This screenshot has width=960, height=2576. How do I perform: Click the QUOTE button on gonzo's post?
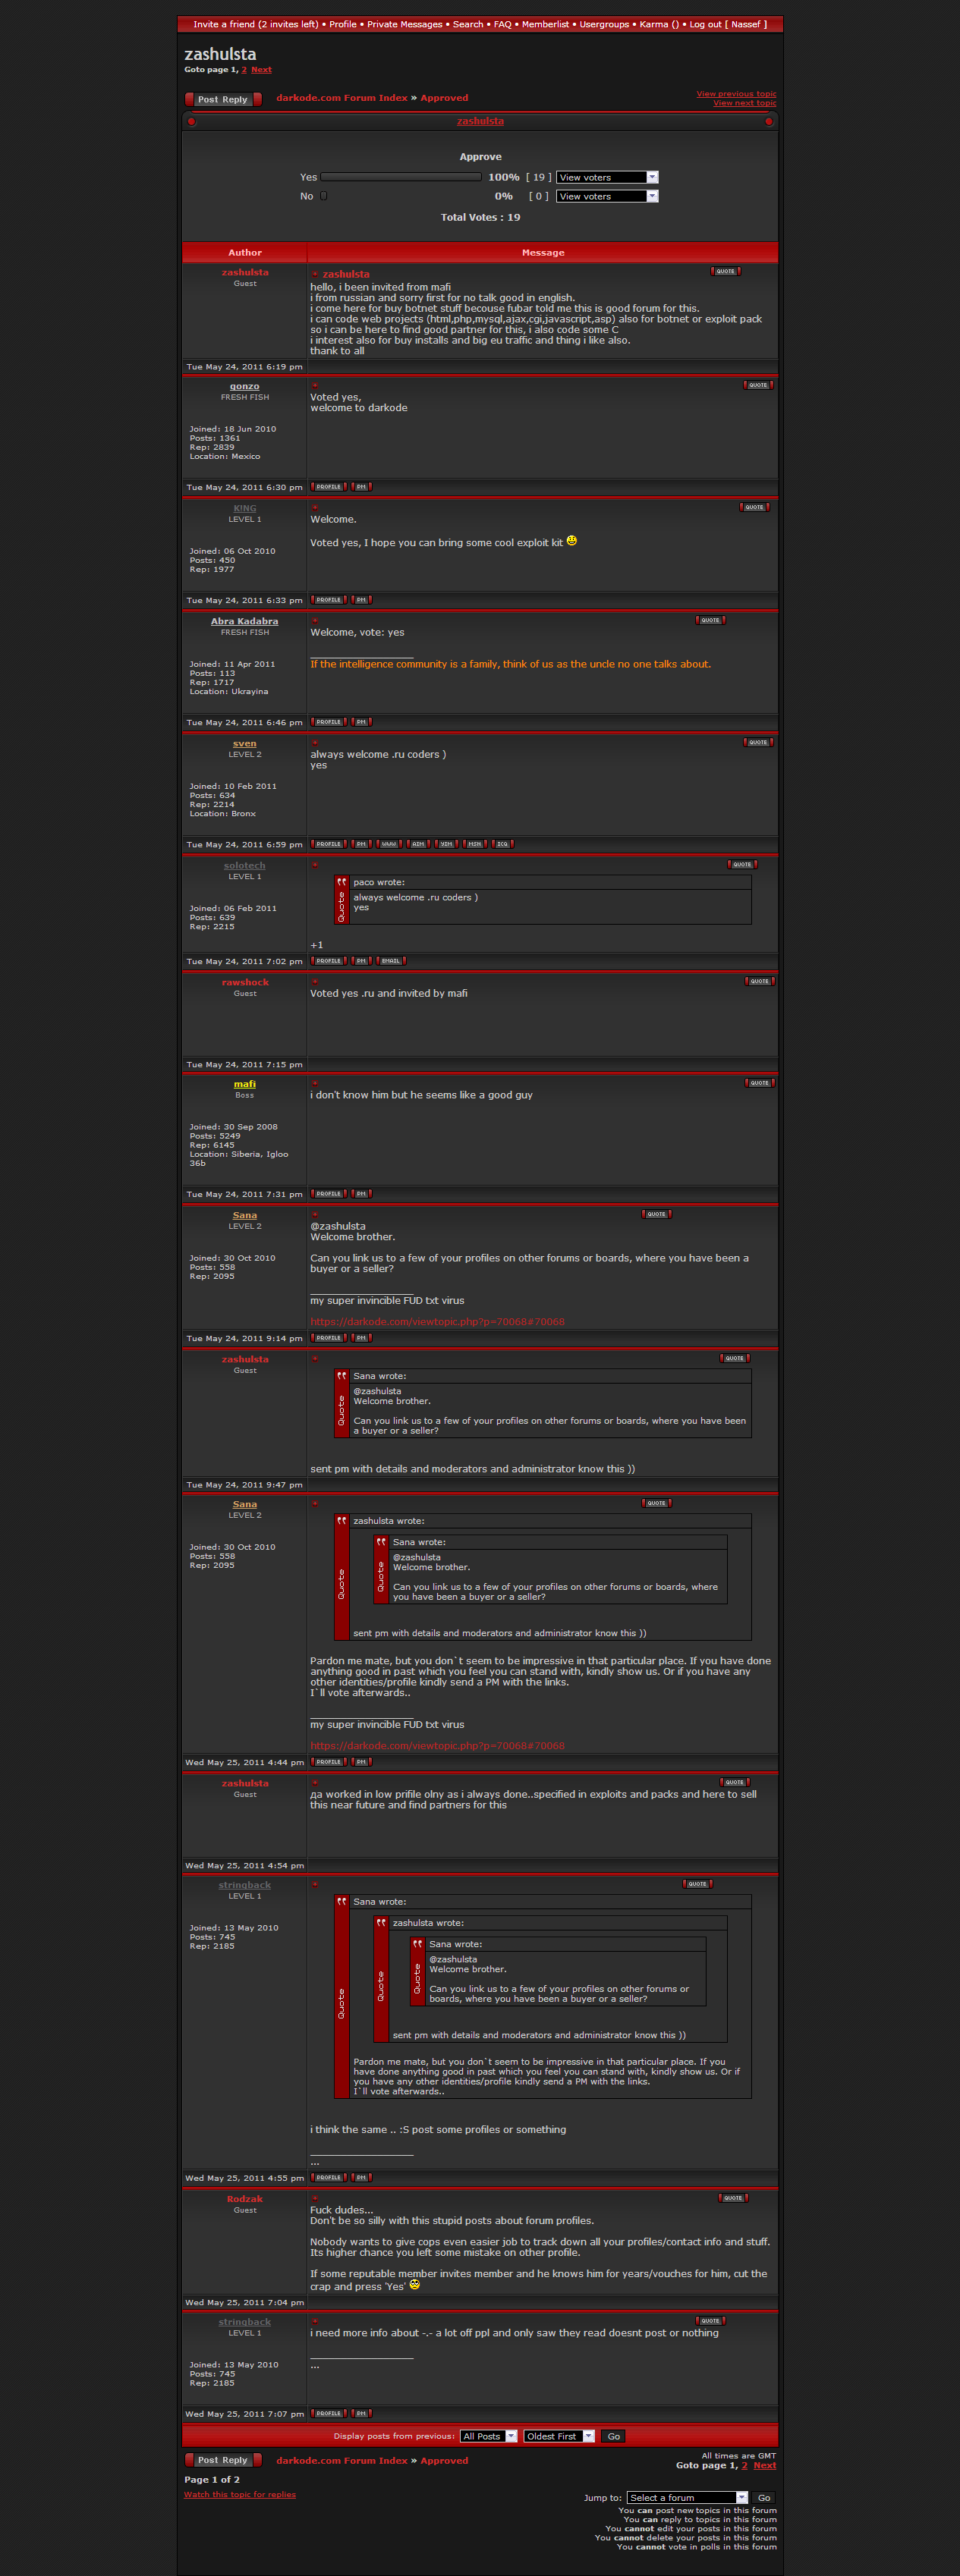(758, 385)
